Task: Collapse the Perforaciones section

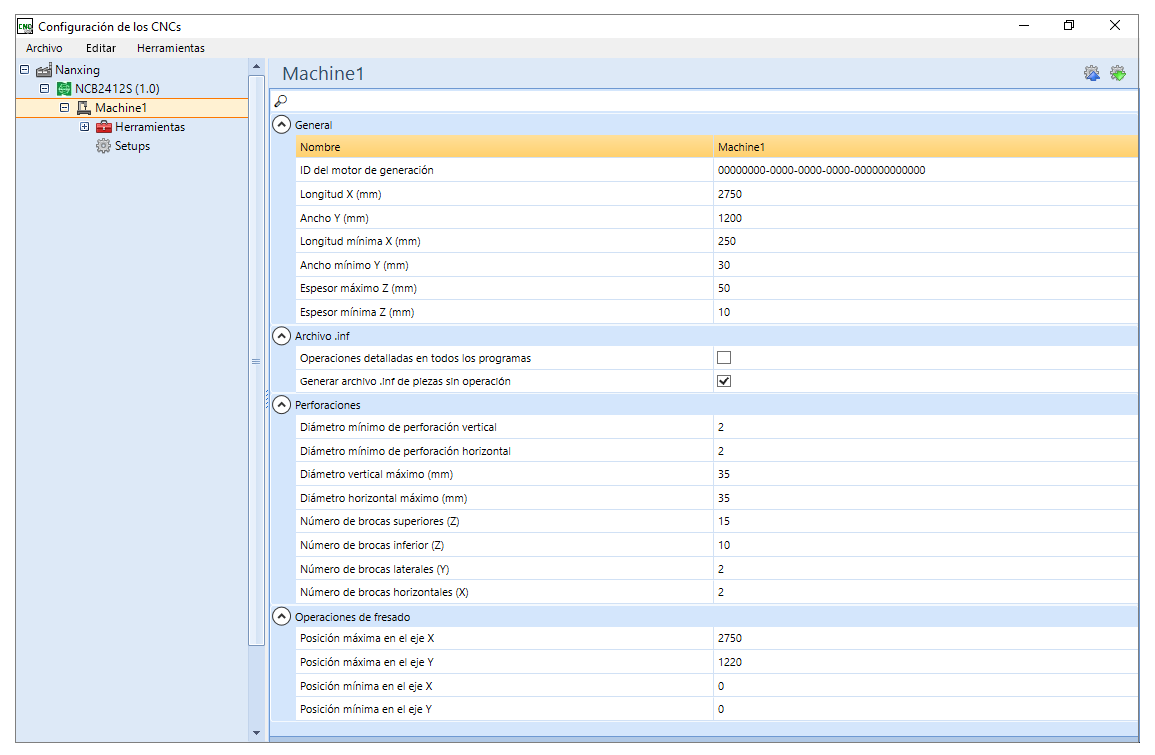Action: tap(281, 404)
